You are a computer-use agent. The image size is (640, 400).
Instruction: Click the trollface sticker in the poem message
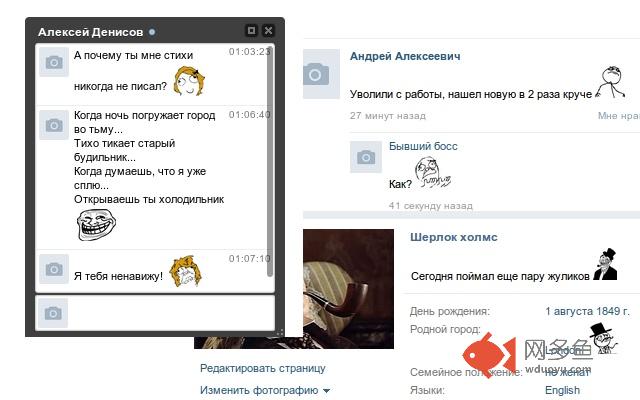tap(96, 224)
